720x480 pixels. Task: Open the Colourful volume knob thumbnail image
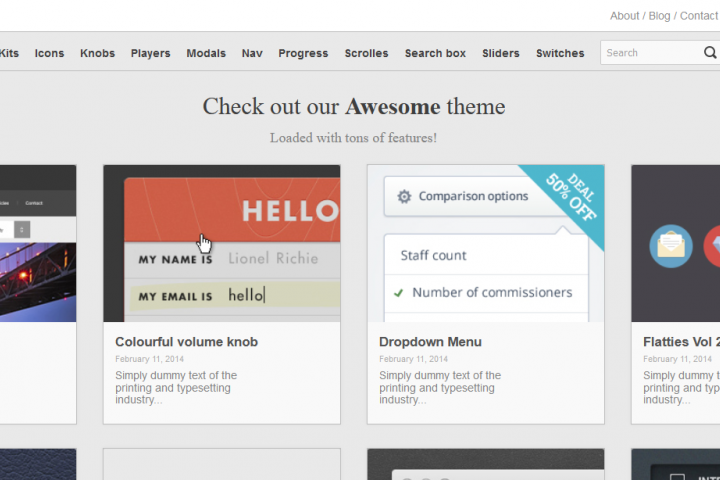coord(222,243)
